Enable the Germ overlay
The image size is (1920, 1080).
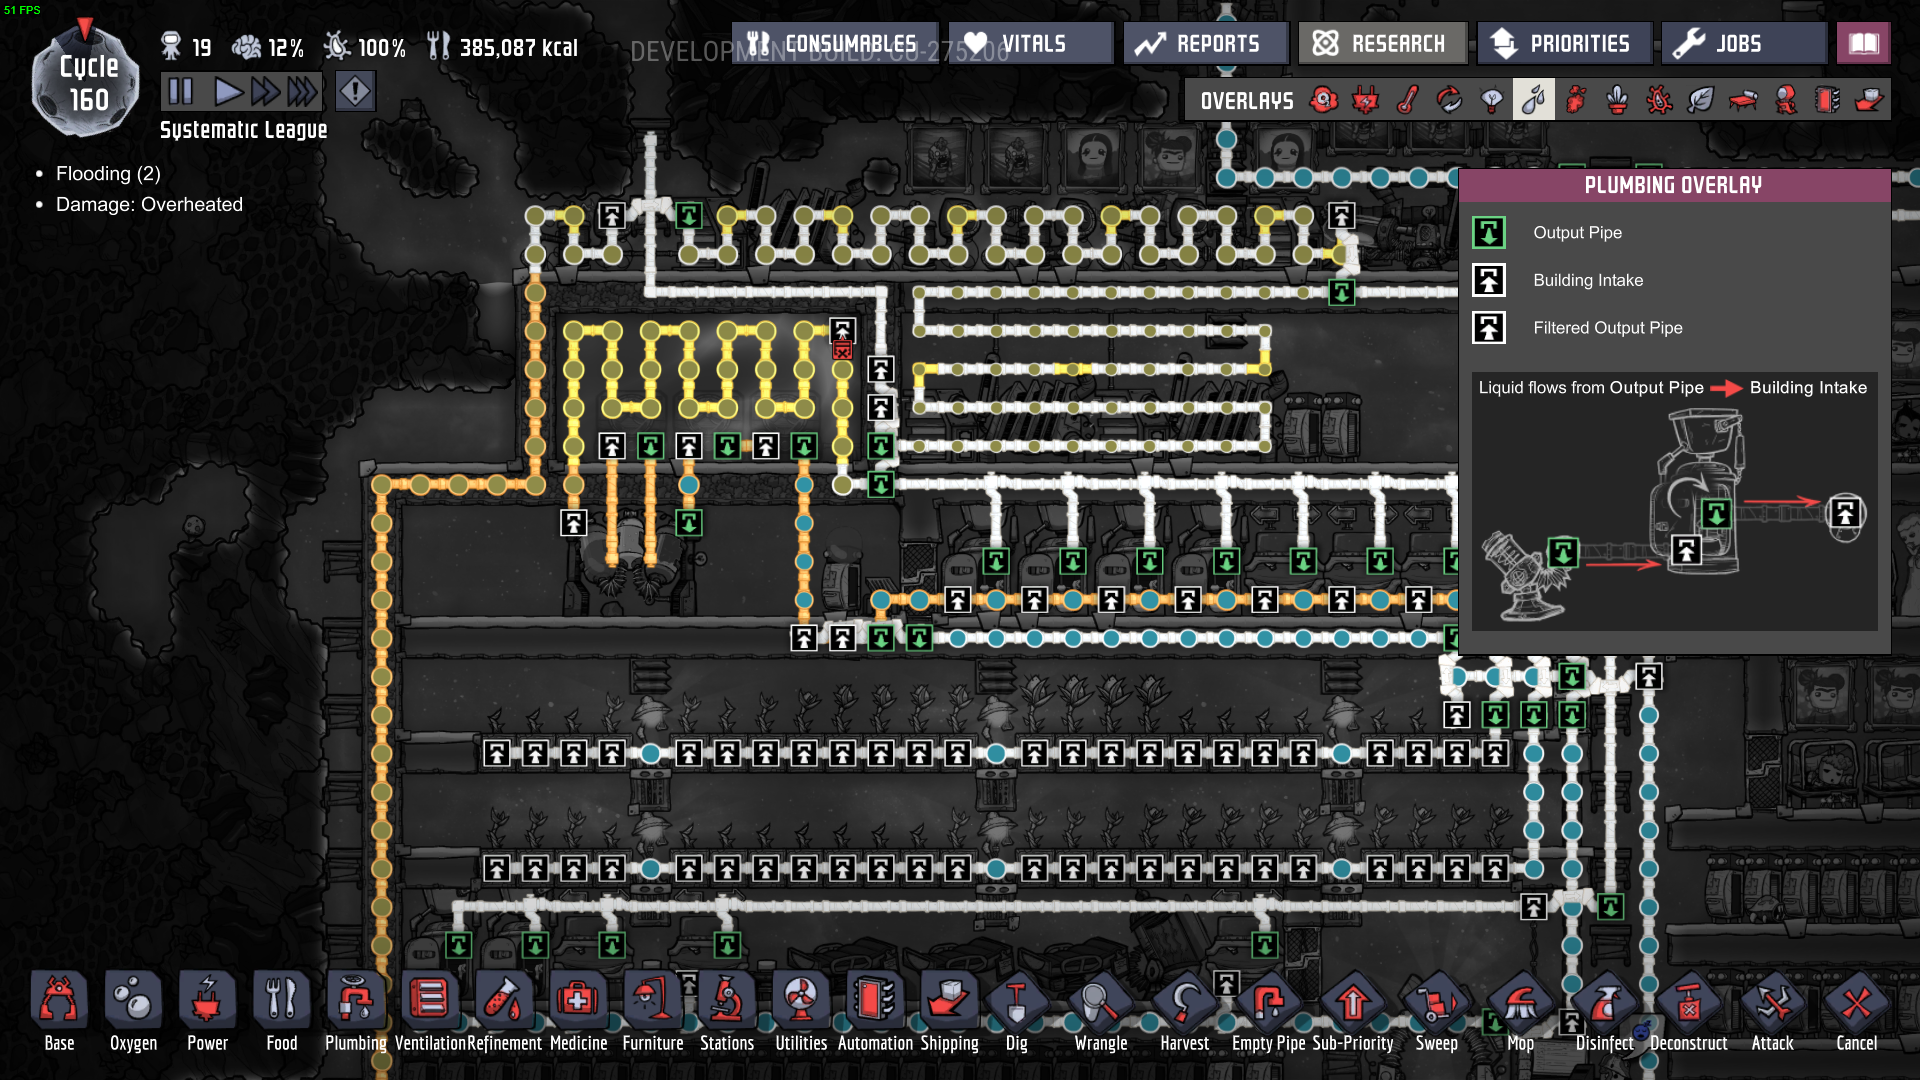(x=1659, y=100)
